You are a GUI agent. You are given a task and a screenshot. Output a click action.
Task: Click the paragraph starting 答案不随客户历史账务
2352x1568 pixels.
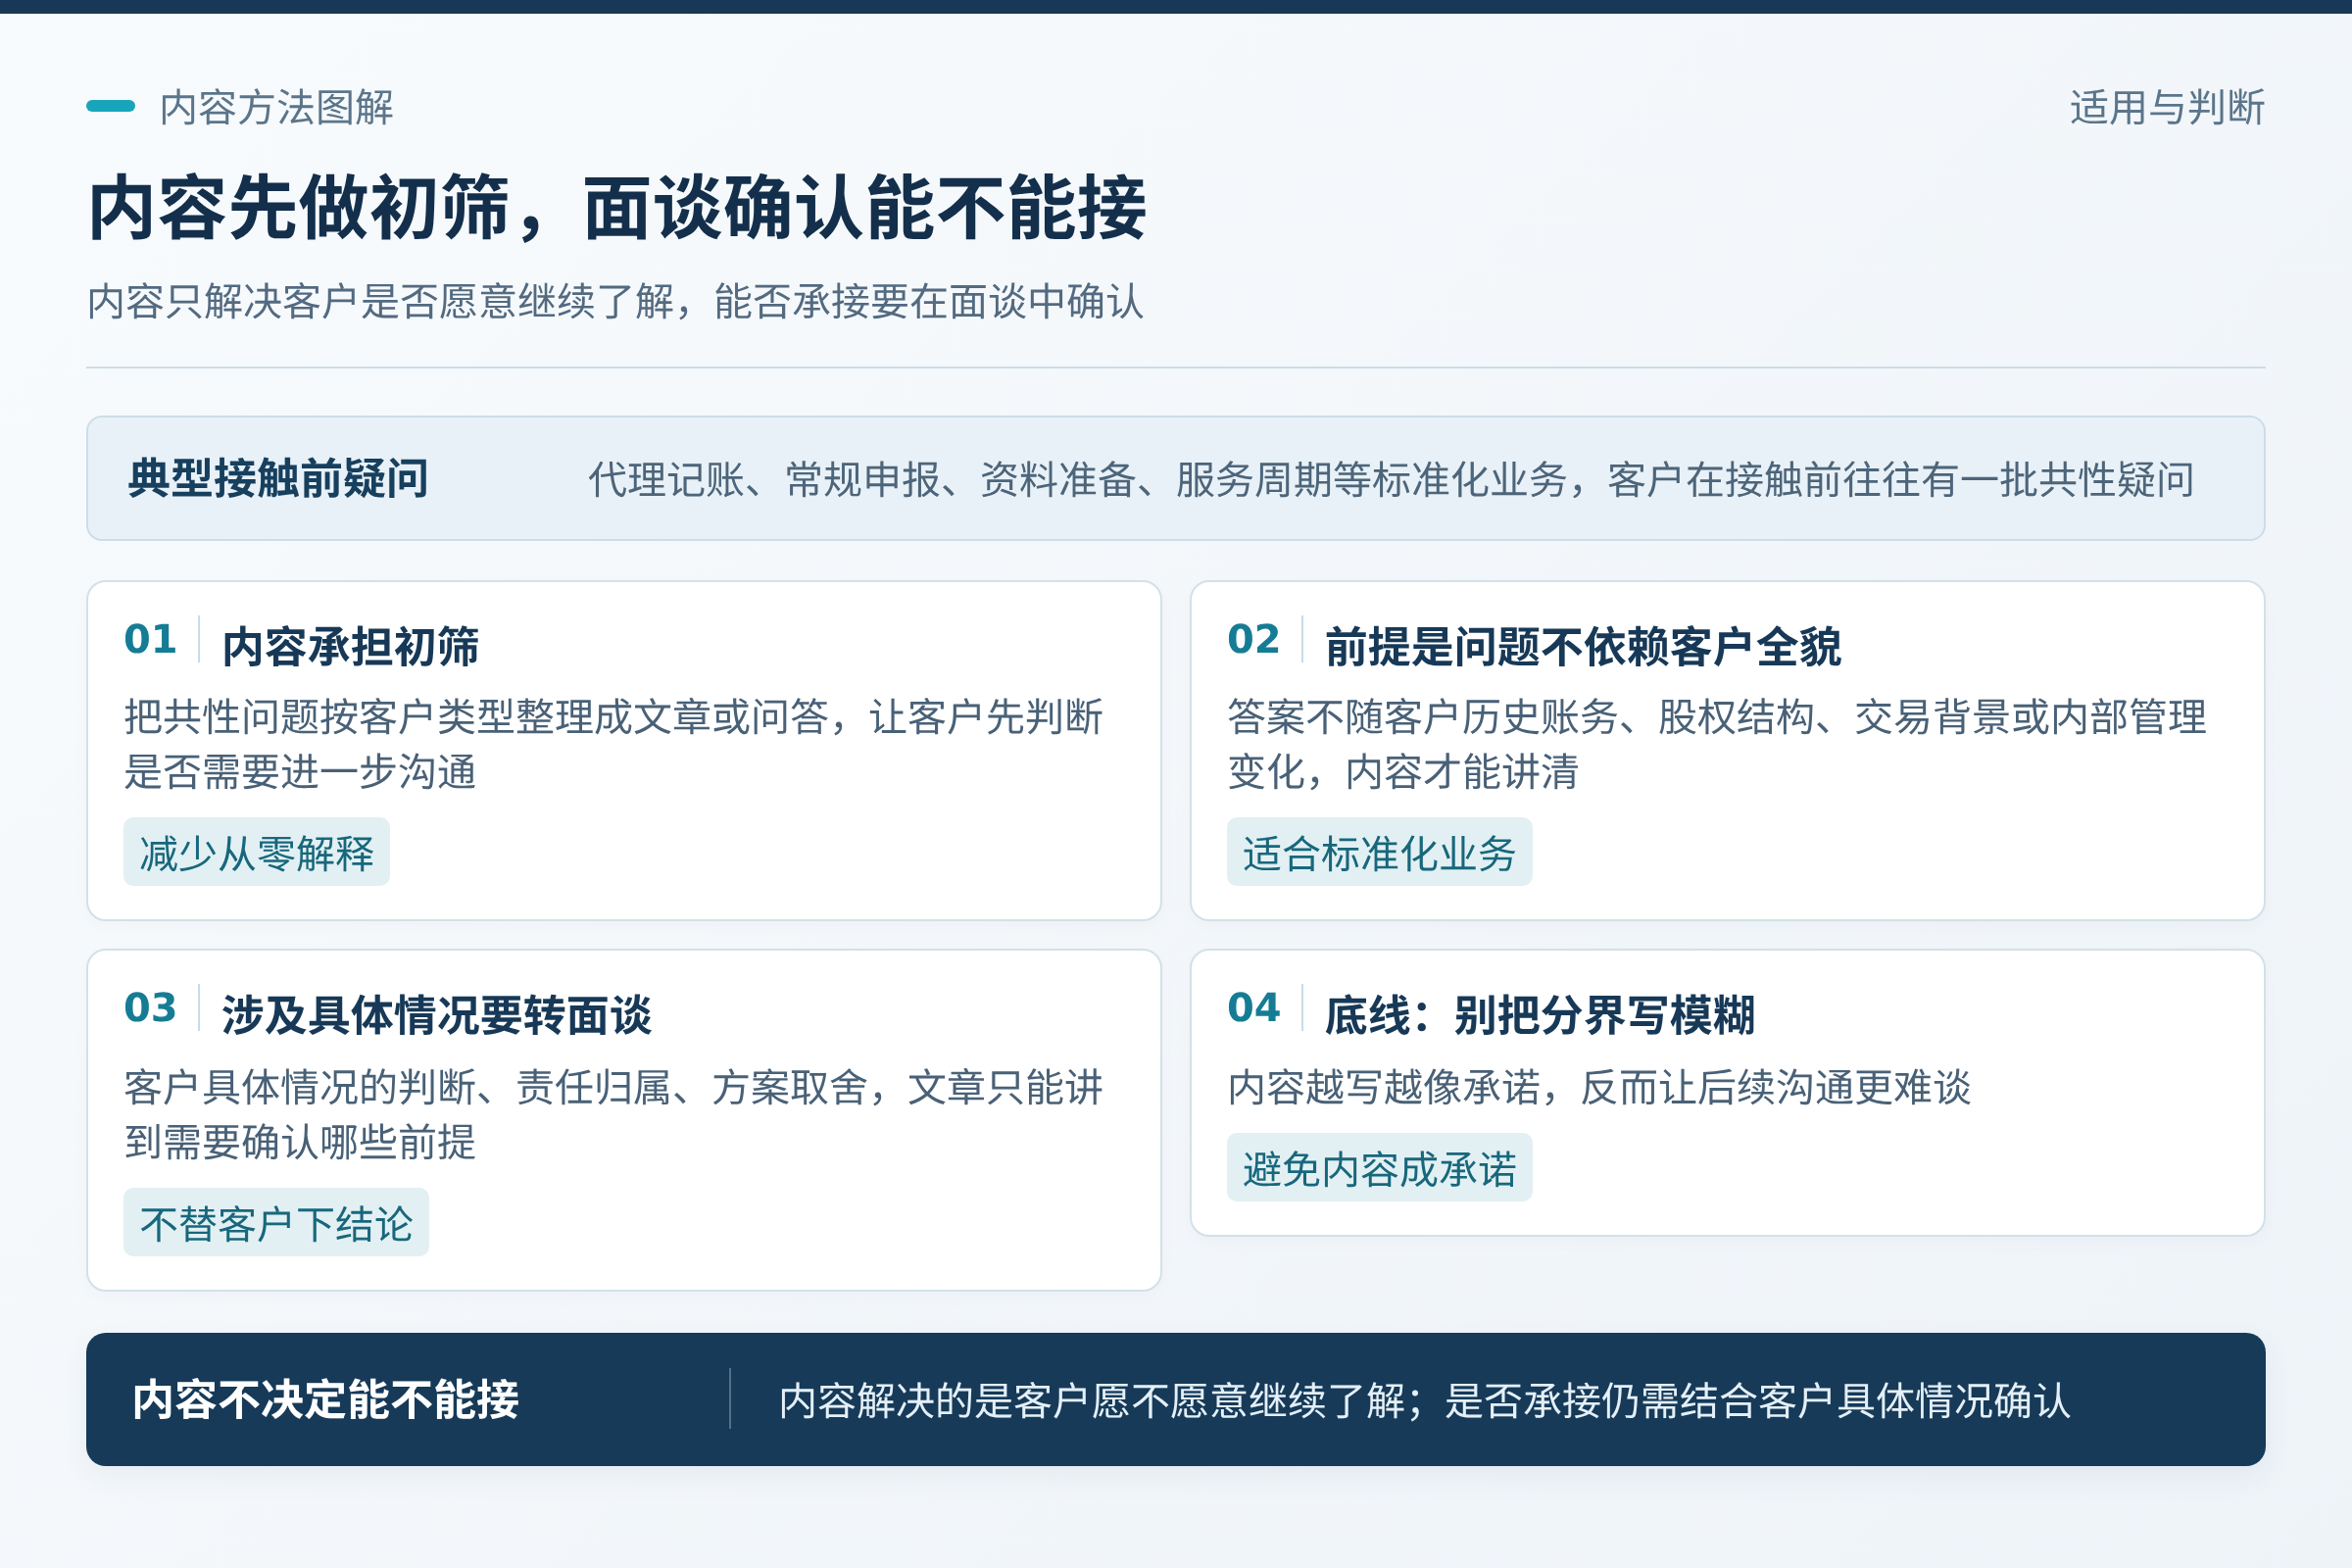tap(1717, 744)
